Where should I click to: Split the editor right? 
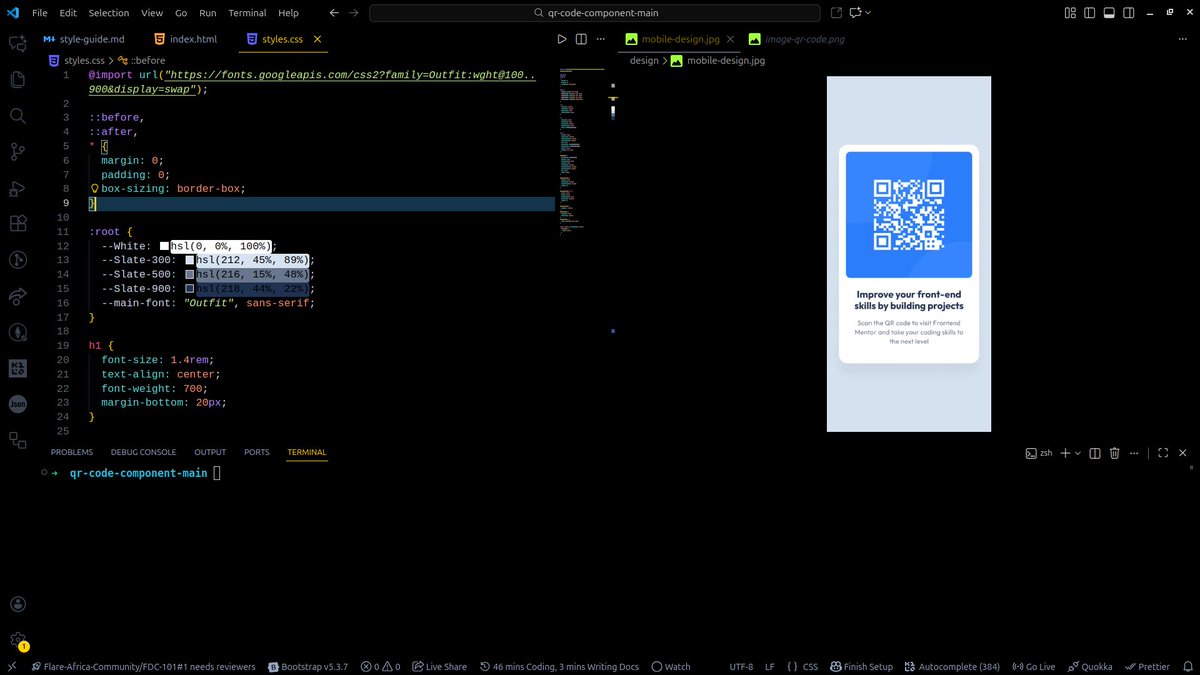coord(580,39)
